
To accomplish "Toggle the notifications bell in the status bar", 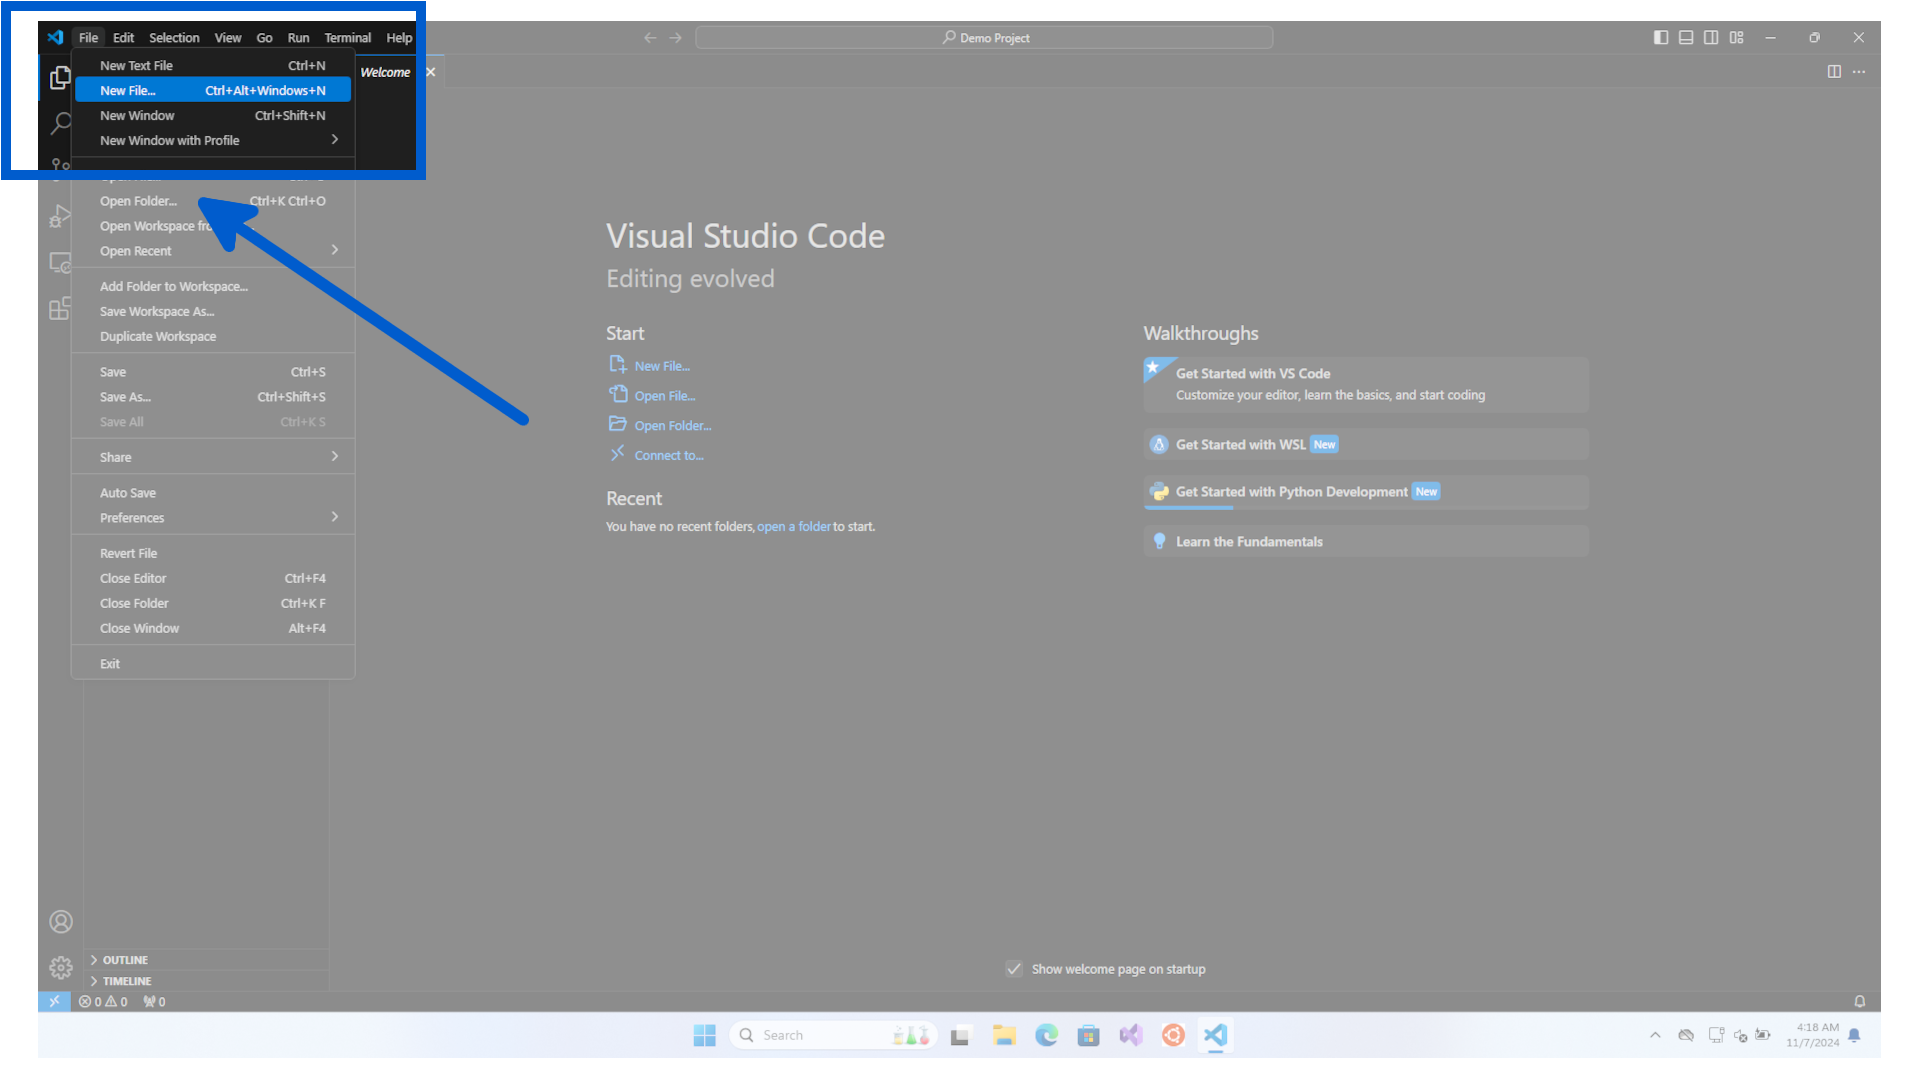I will coord(1859,1000).
